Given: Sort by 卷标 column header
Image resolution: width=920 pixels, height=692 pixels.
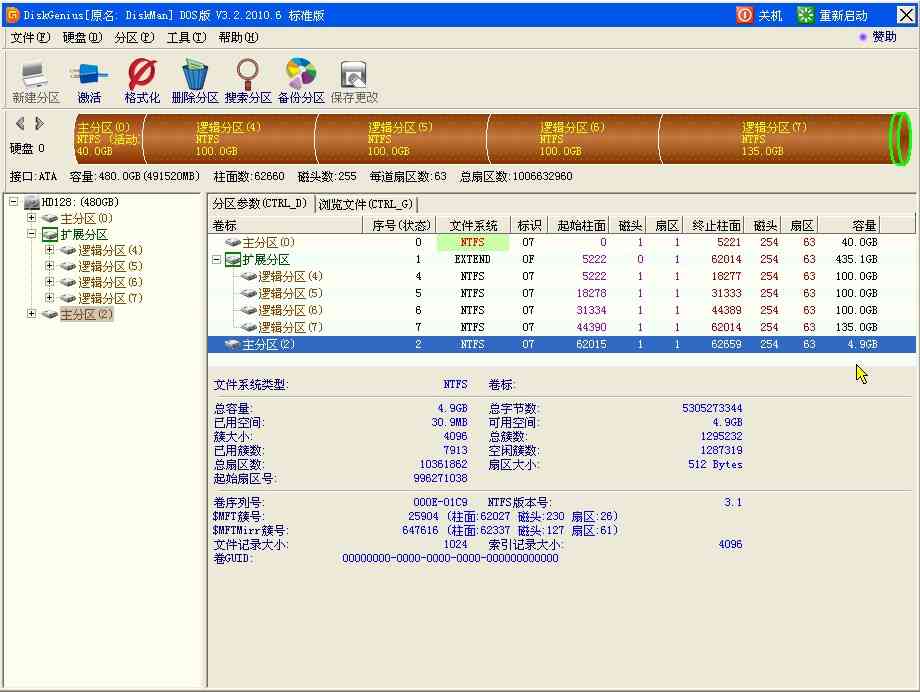Looking at the screenshot, I should coord(286,225).
